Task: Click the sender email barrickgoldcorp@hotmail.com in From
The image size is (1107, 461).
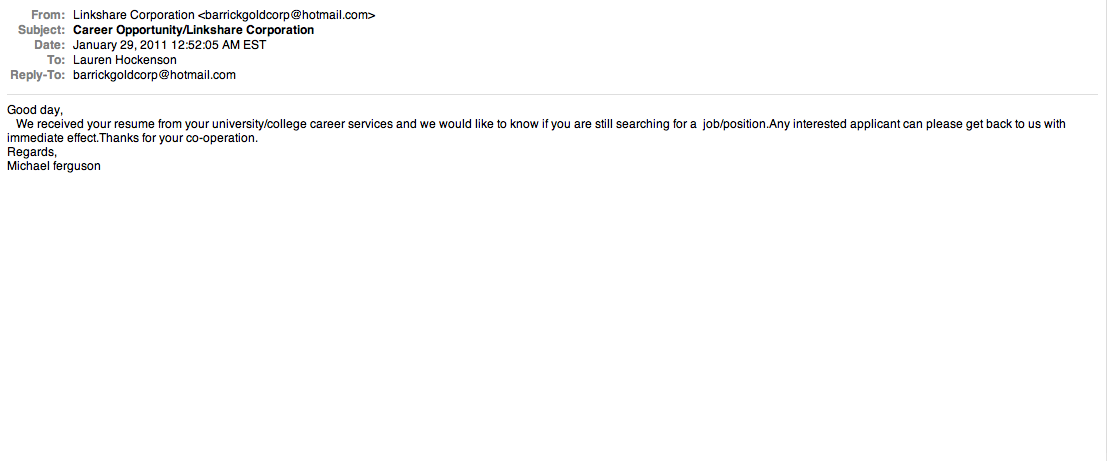Action: [x=287, y=15]
